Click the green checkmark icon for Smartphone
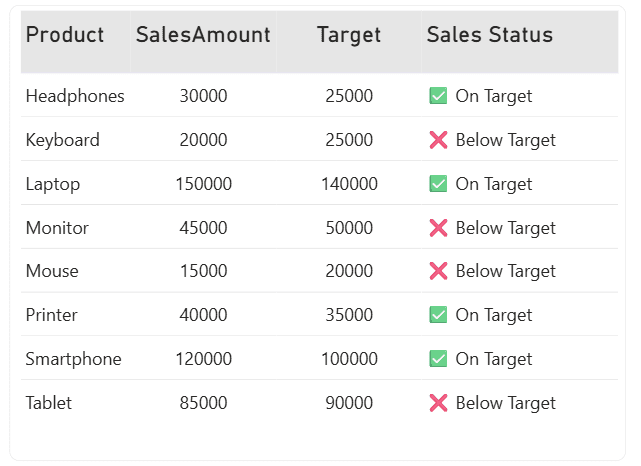The width and height of the screenshot is (641, 466). (x=437, y=359)
